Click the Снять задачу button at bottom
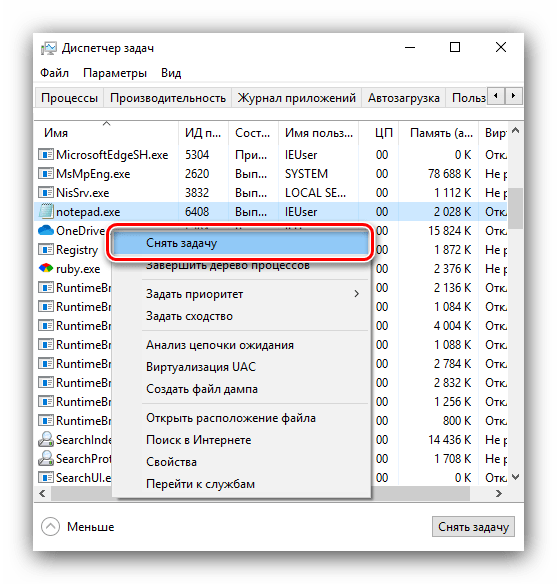Image resolution: width=557 pixels, height=584 pixels. click(x=473, y=527)
